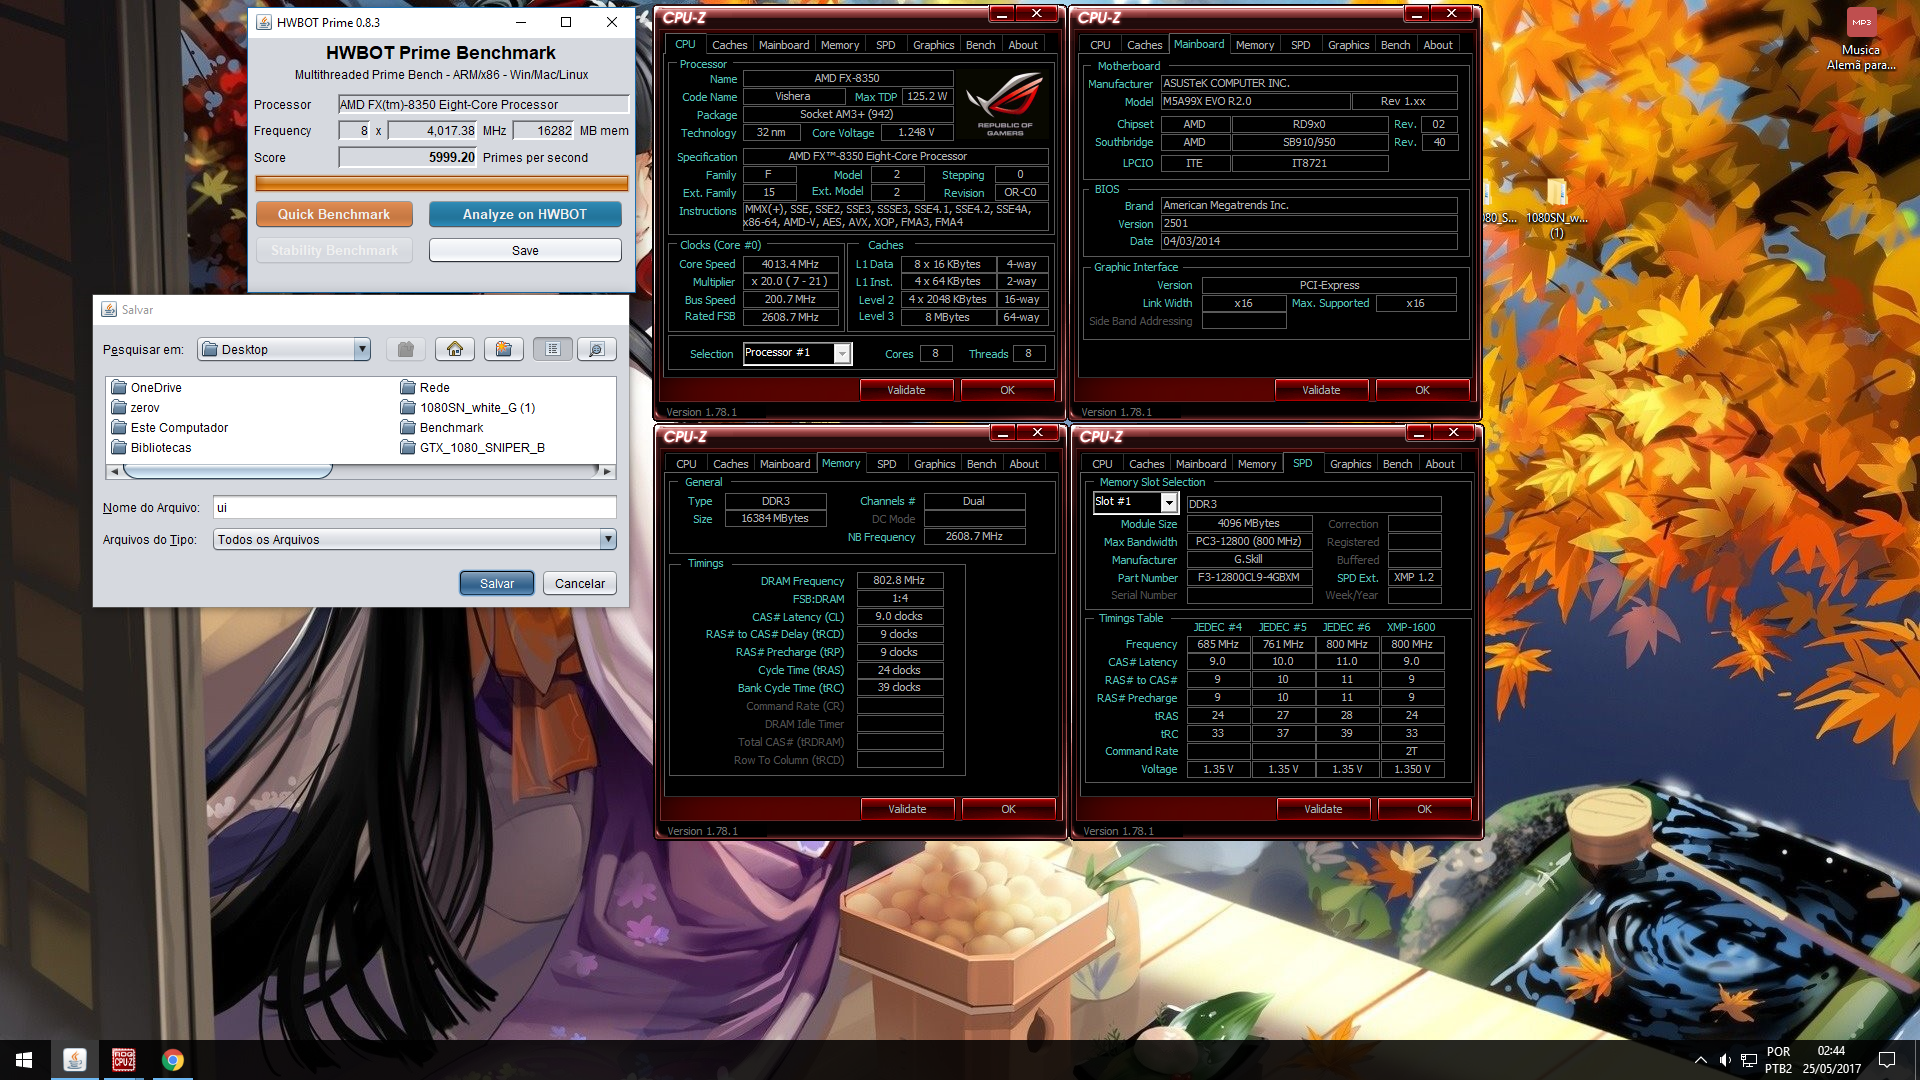
Task: Switch to Bench tab in top-left CPU-Z
Action: pos(980,45)
